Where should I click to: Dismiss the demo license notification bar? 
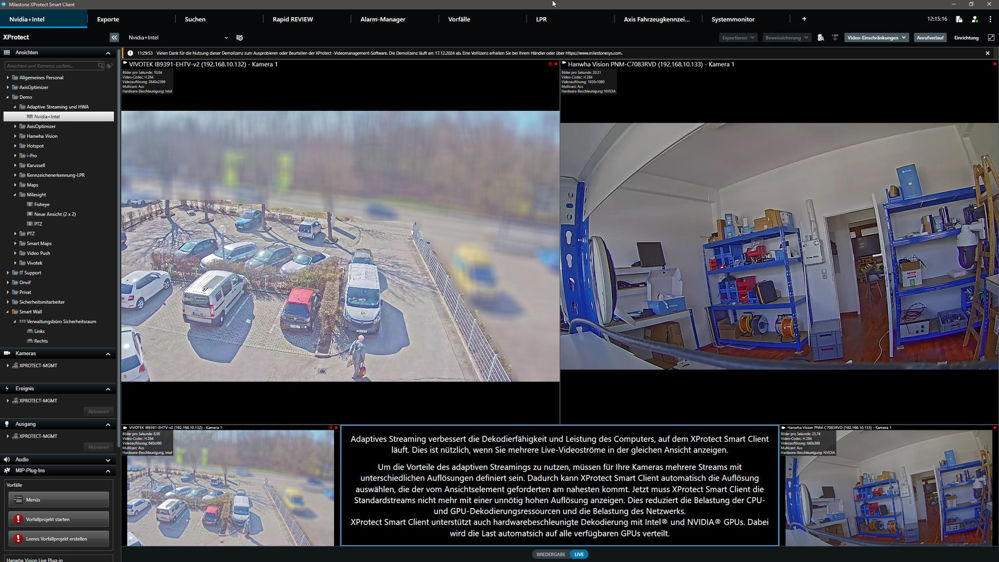(x=988, y=54)
